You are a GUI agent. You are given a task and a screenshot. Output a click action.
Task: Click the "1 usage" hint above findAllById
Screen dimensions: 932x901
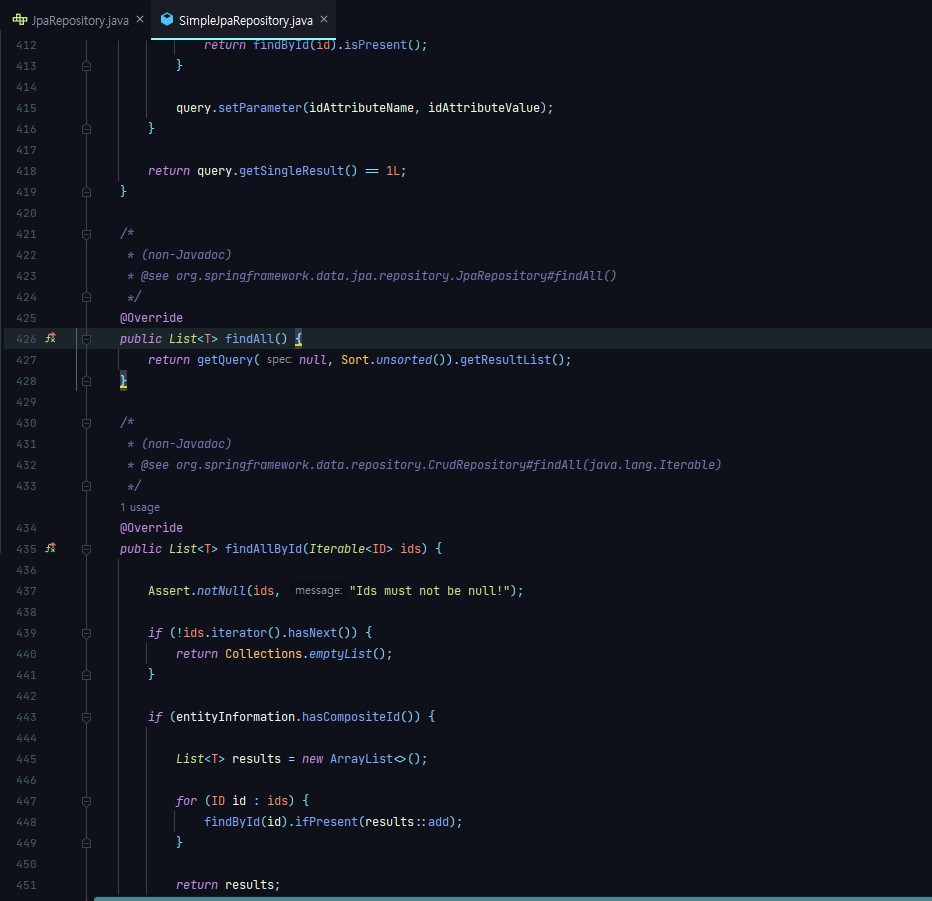coord(139,507)
